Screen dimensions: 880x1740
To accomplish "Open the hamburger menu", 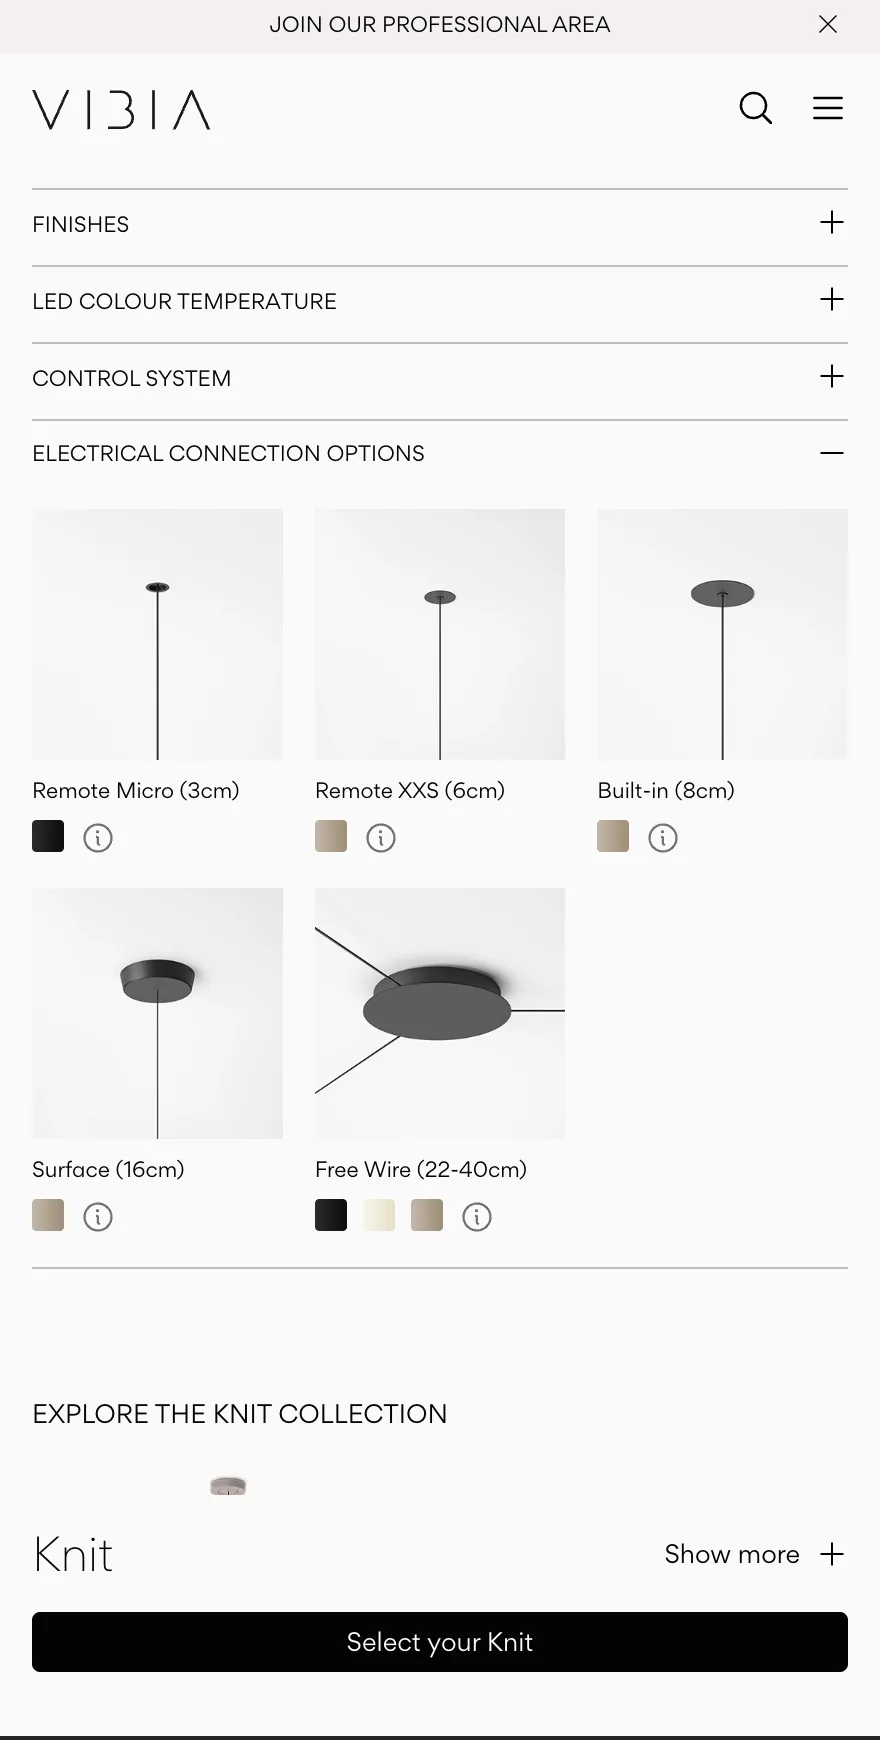I will (x=828, y=108).
